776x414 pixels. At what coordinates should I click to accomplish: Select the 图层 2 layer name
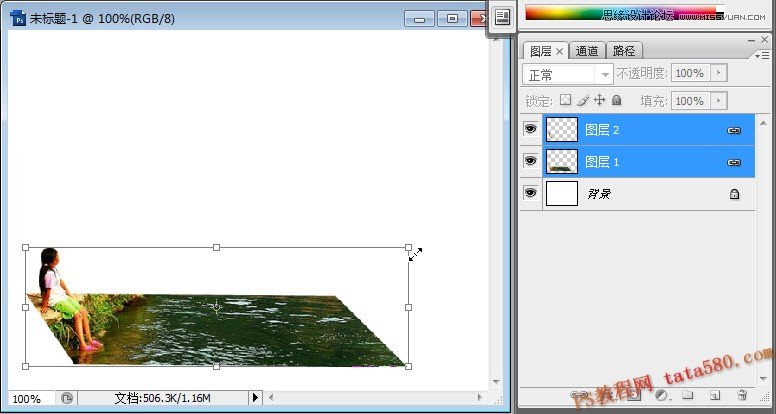(x=602, y=130)
